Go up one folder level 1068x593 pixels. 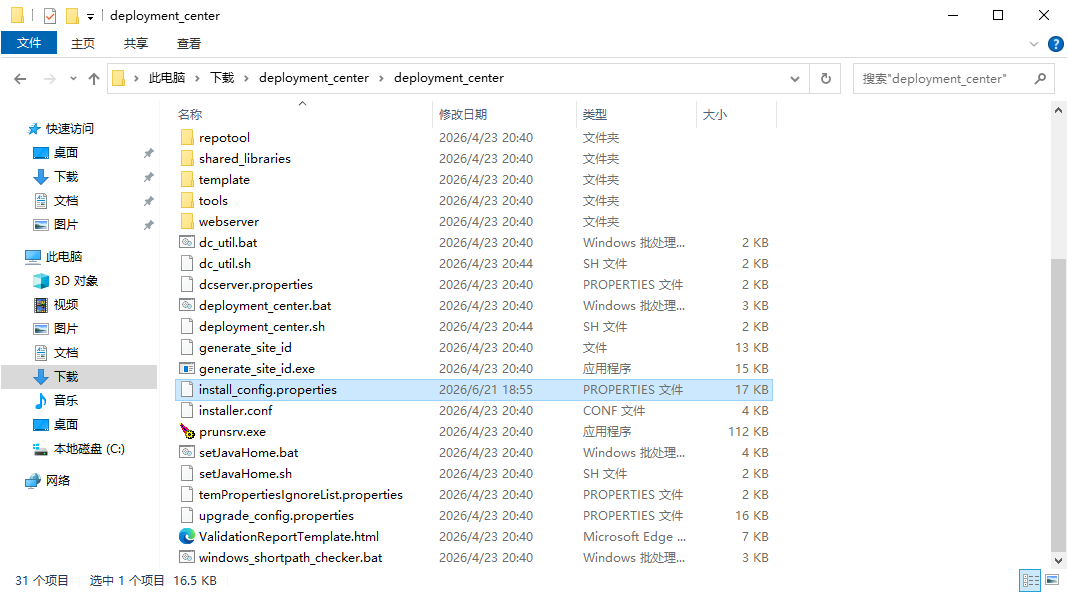94,79
